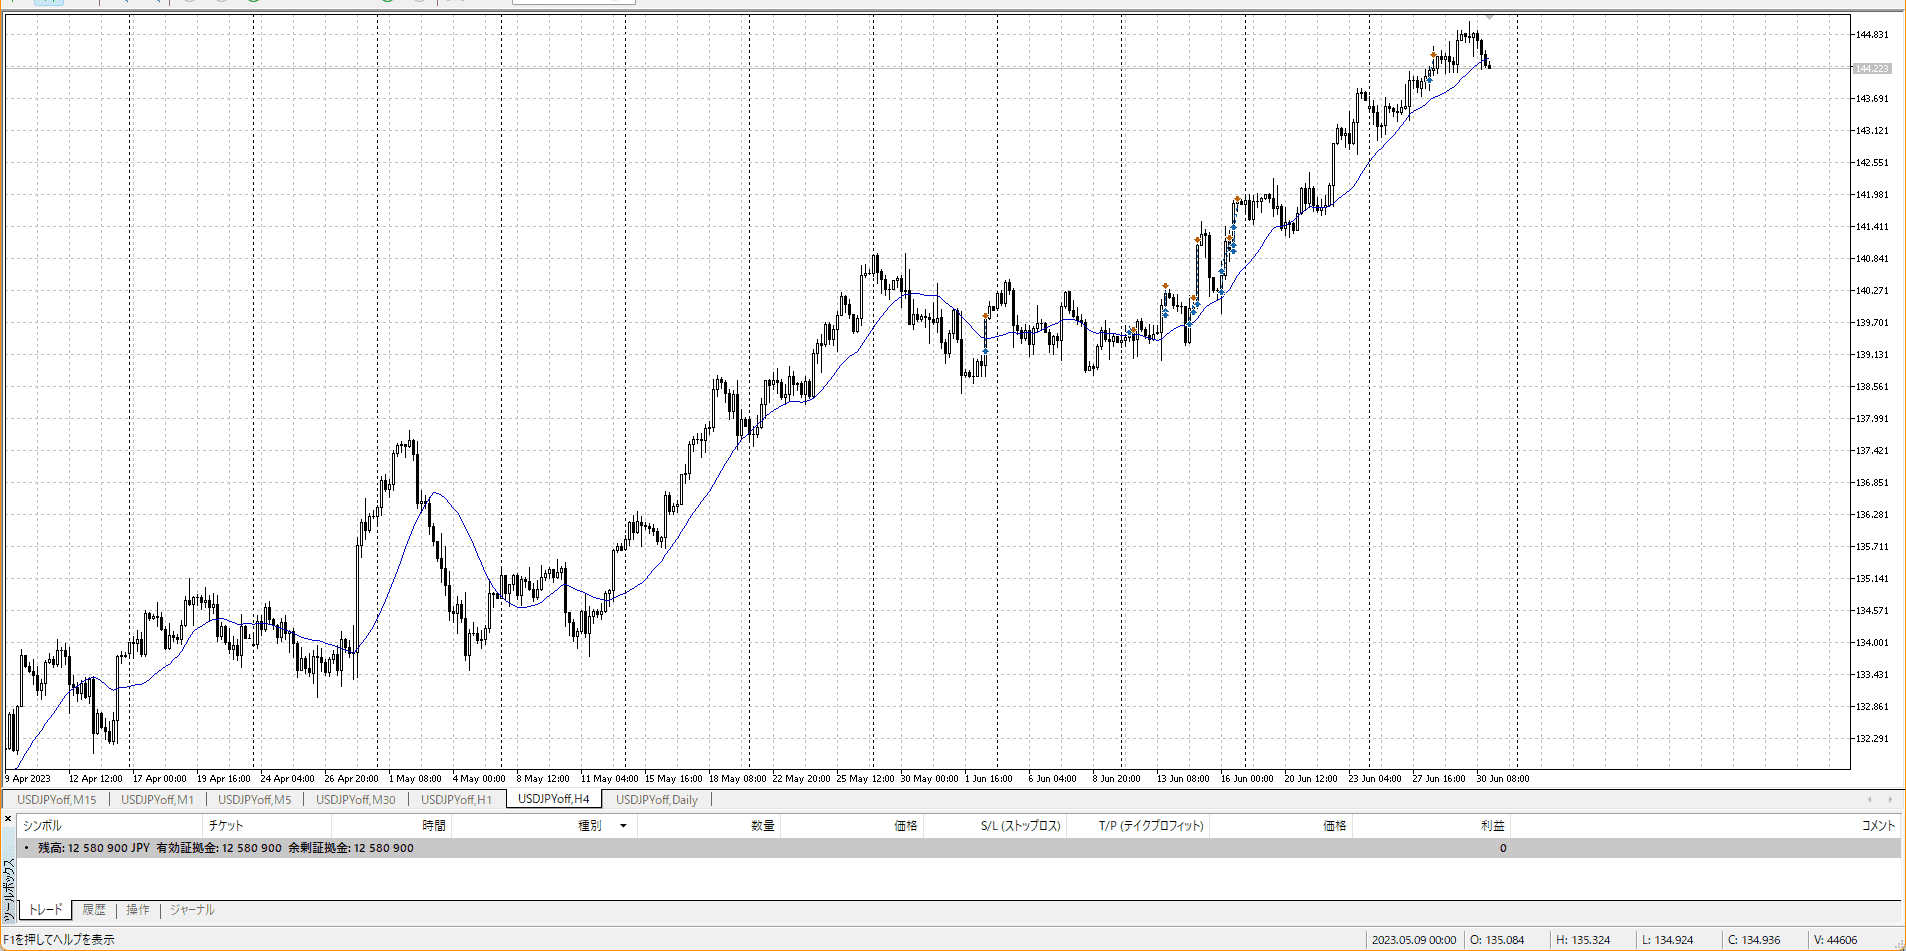Expand the 種別 column sort dropdown arrow
The image size is (1906, 951).
pyautogui.click(x=623, y=826)
